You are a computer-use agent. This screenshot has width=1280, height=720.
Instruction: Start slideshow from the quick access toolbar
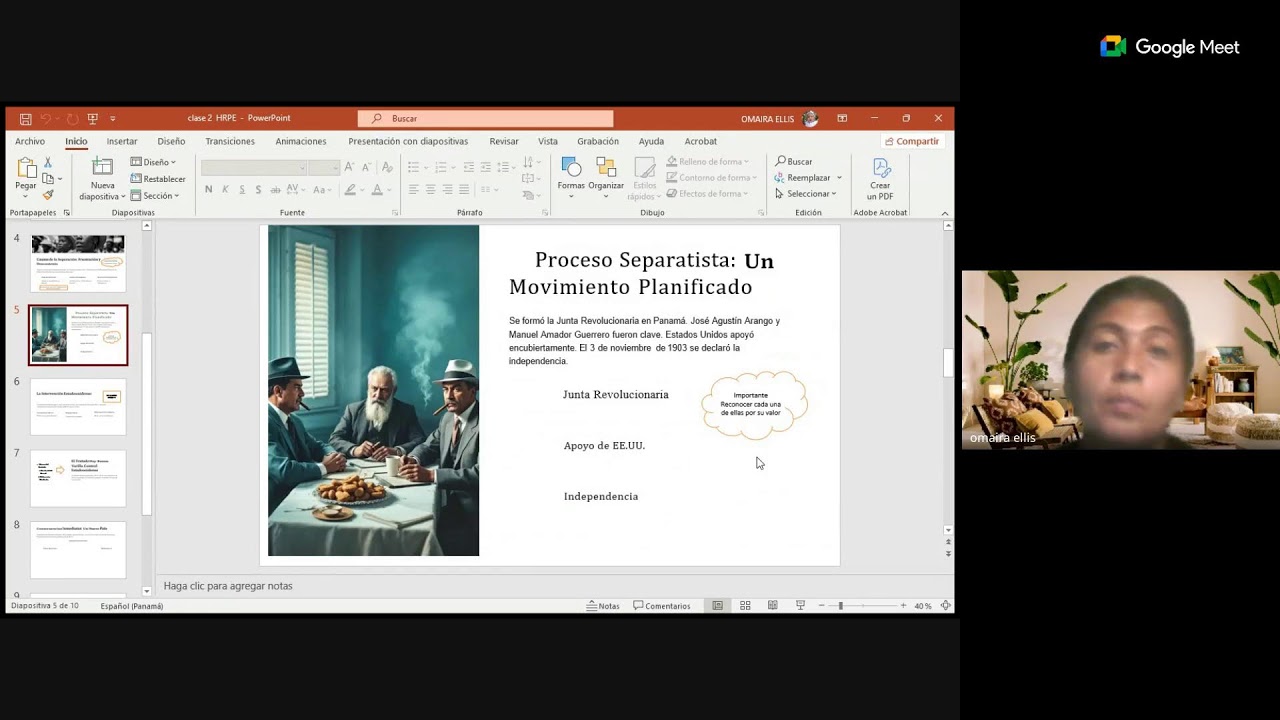click(x=93, y=118)
